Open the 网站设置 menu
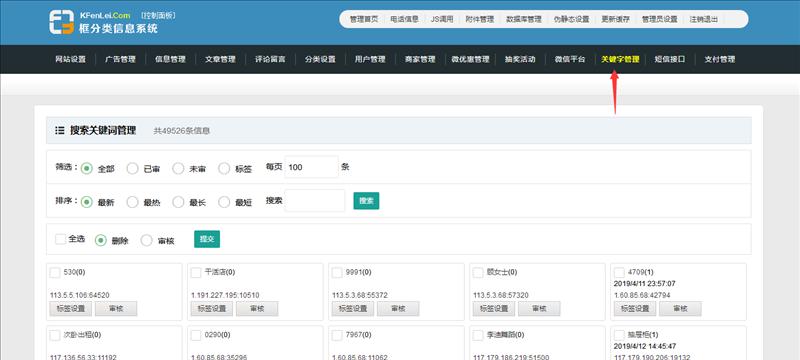The width and height of the screenshot is (800, 360). pos(70,59)
